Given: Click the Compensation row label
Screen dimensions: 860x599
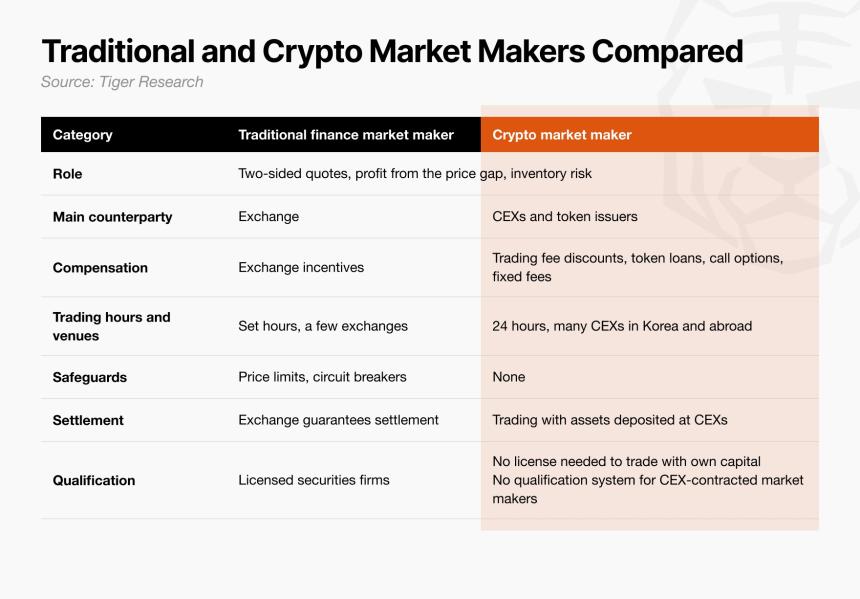Looking at the screenshot, I should coord(100,268).
